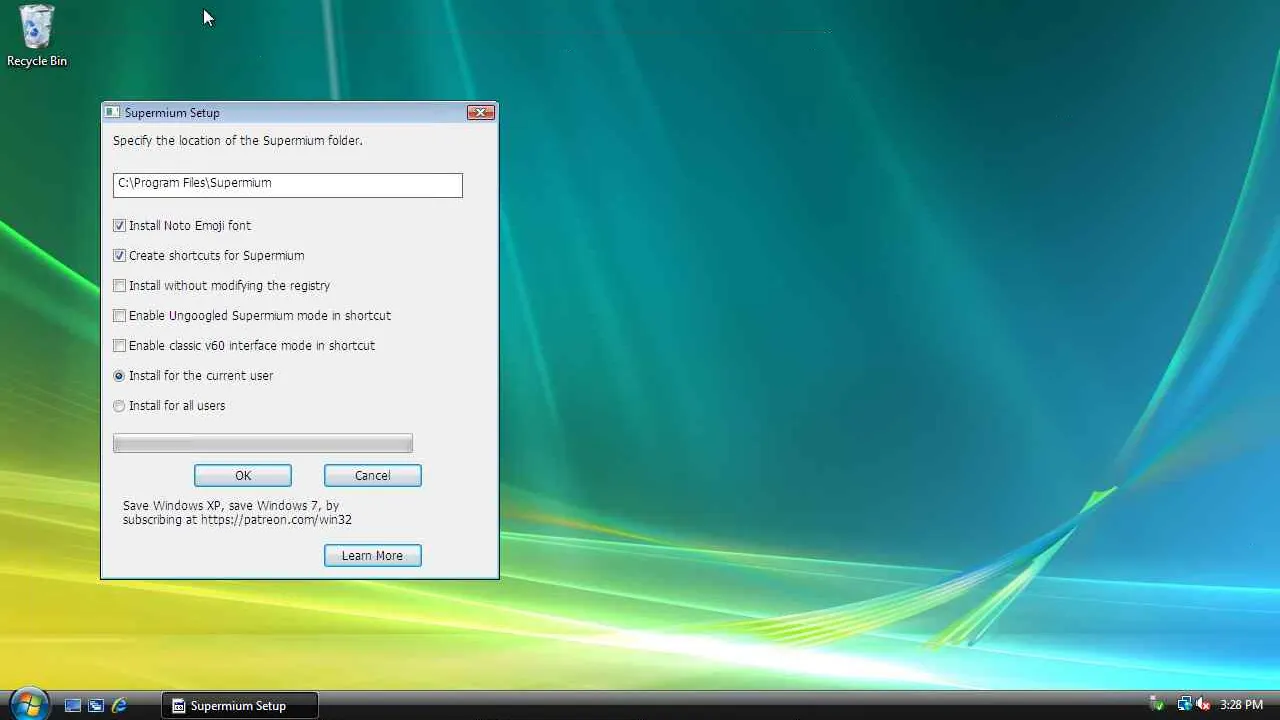
Task: Click the Supermium Setup taskbar button
Action: 240,705
